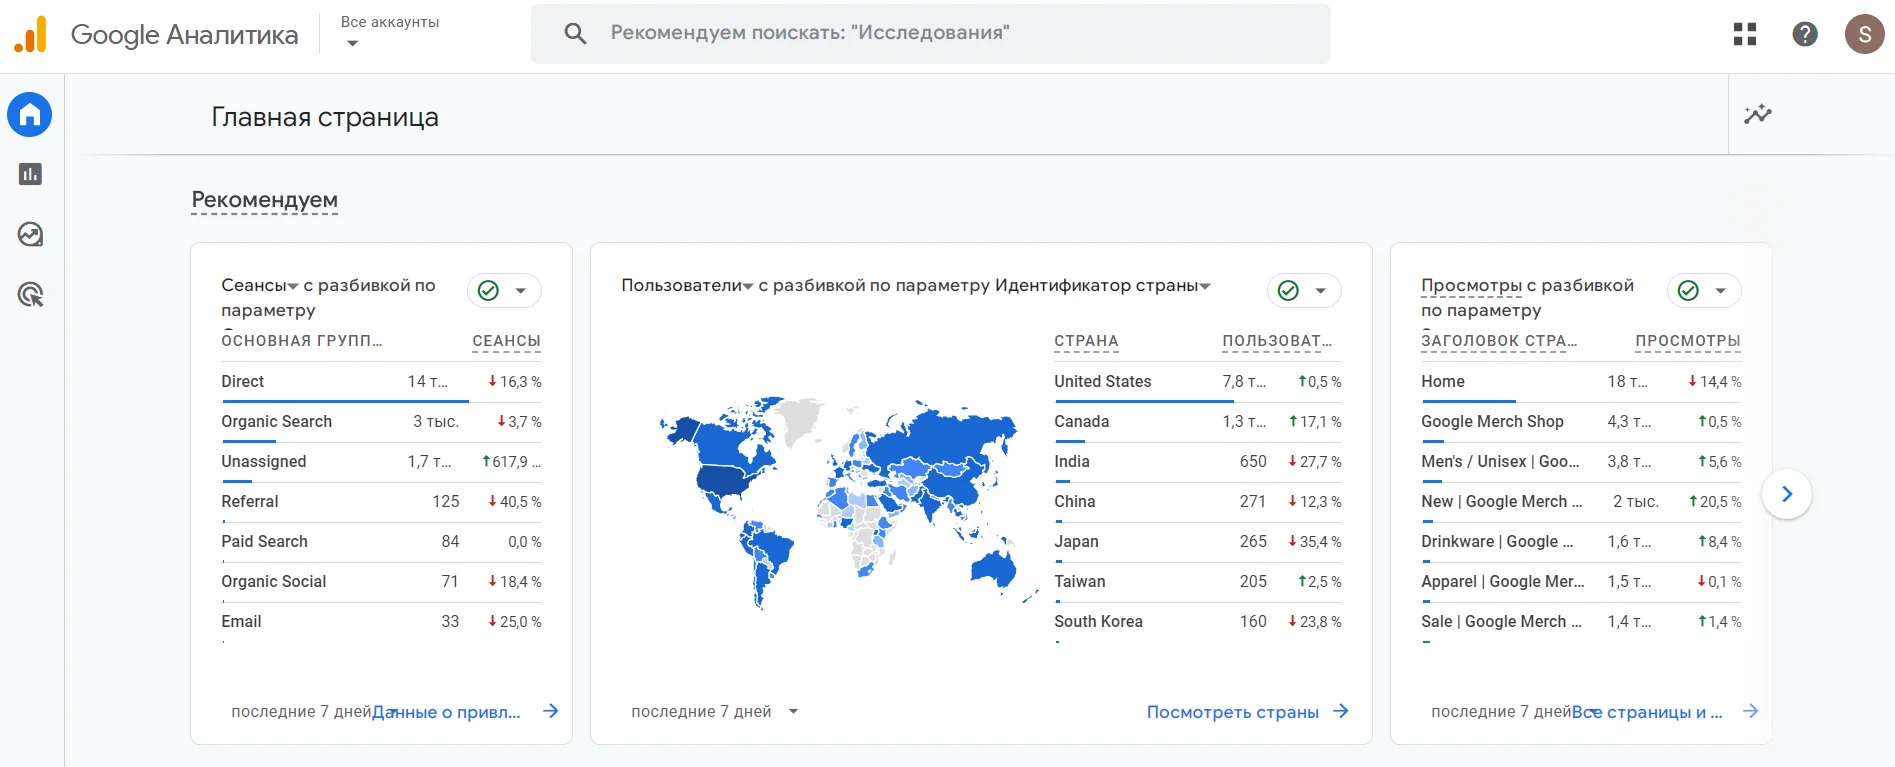
Task: Click green check icon on Сеансы card
Action: 488,290
